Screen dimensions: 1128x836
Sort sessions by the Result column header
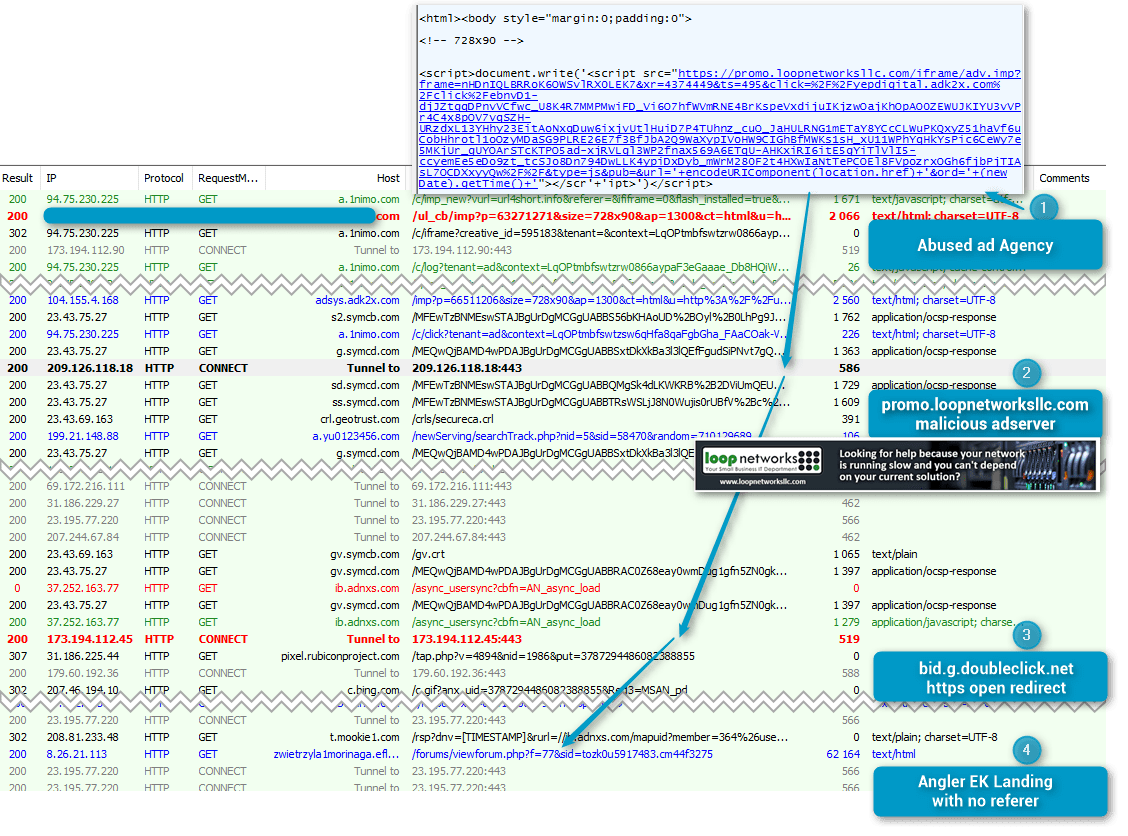pyautogui.click(x=17, y=178)
